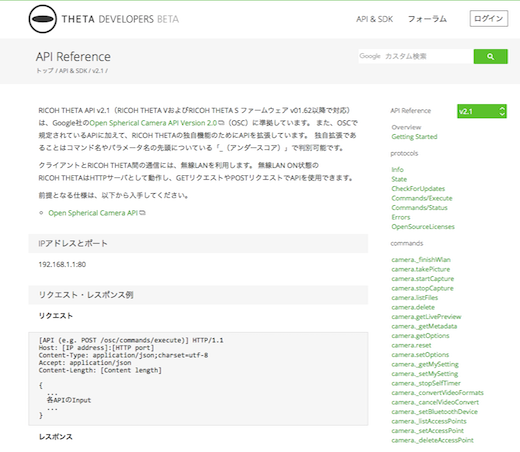Open camera._cancelVideoConvert command

435,402
